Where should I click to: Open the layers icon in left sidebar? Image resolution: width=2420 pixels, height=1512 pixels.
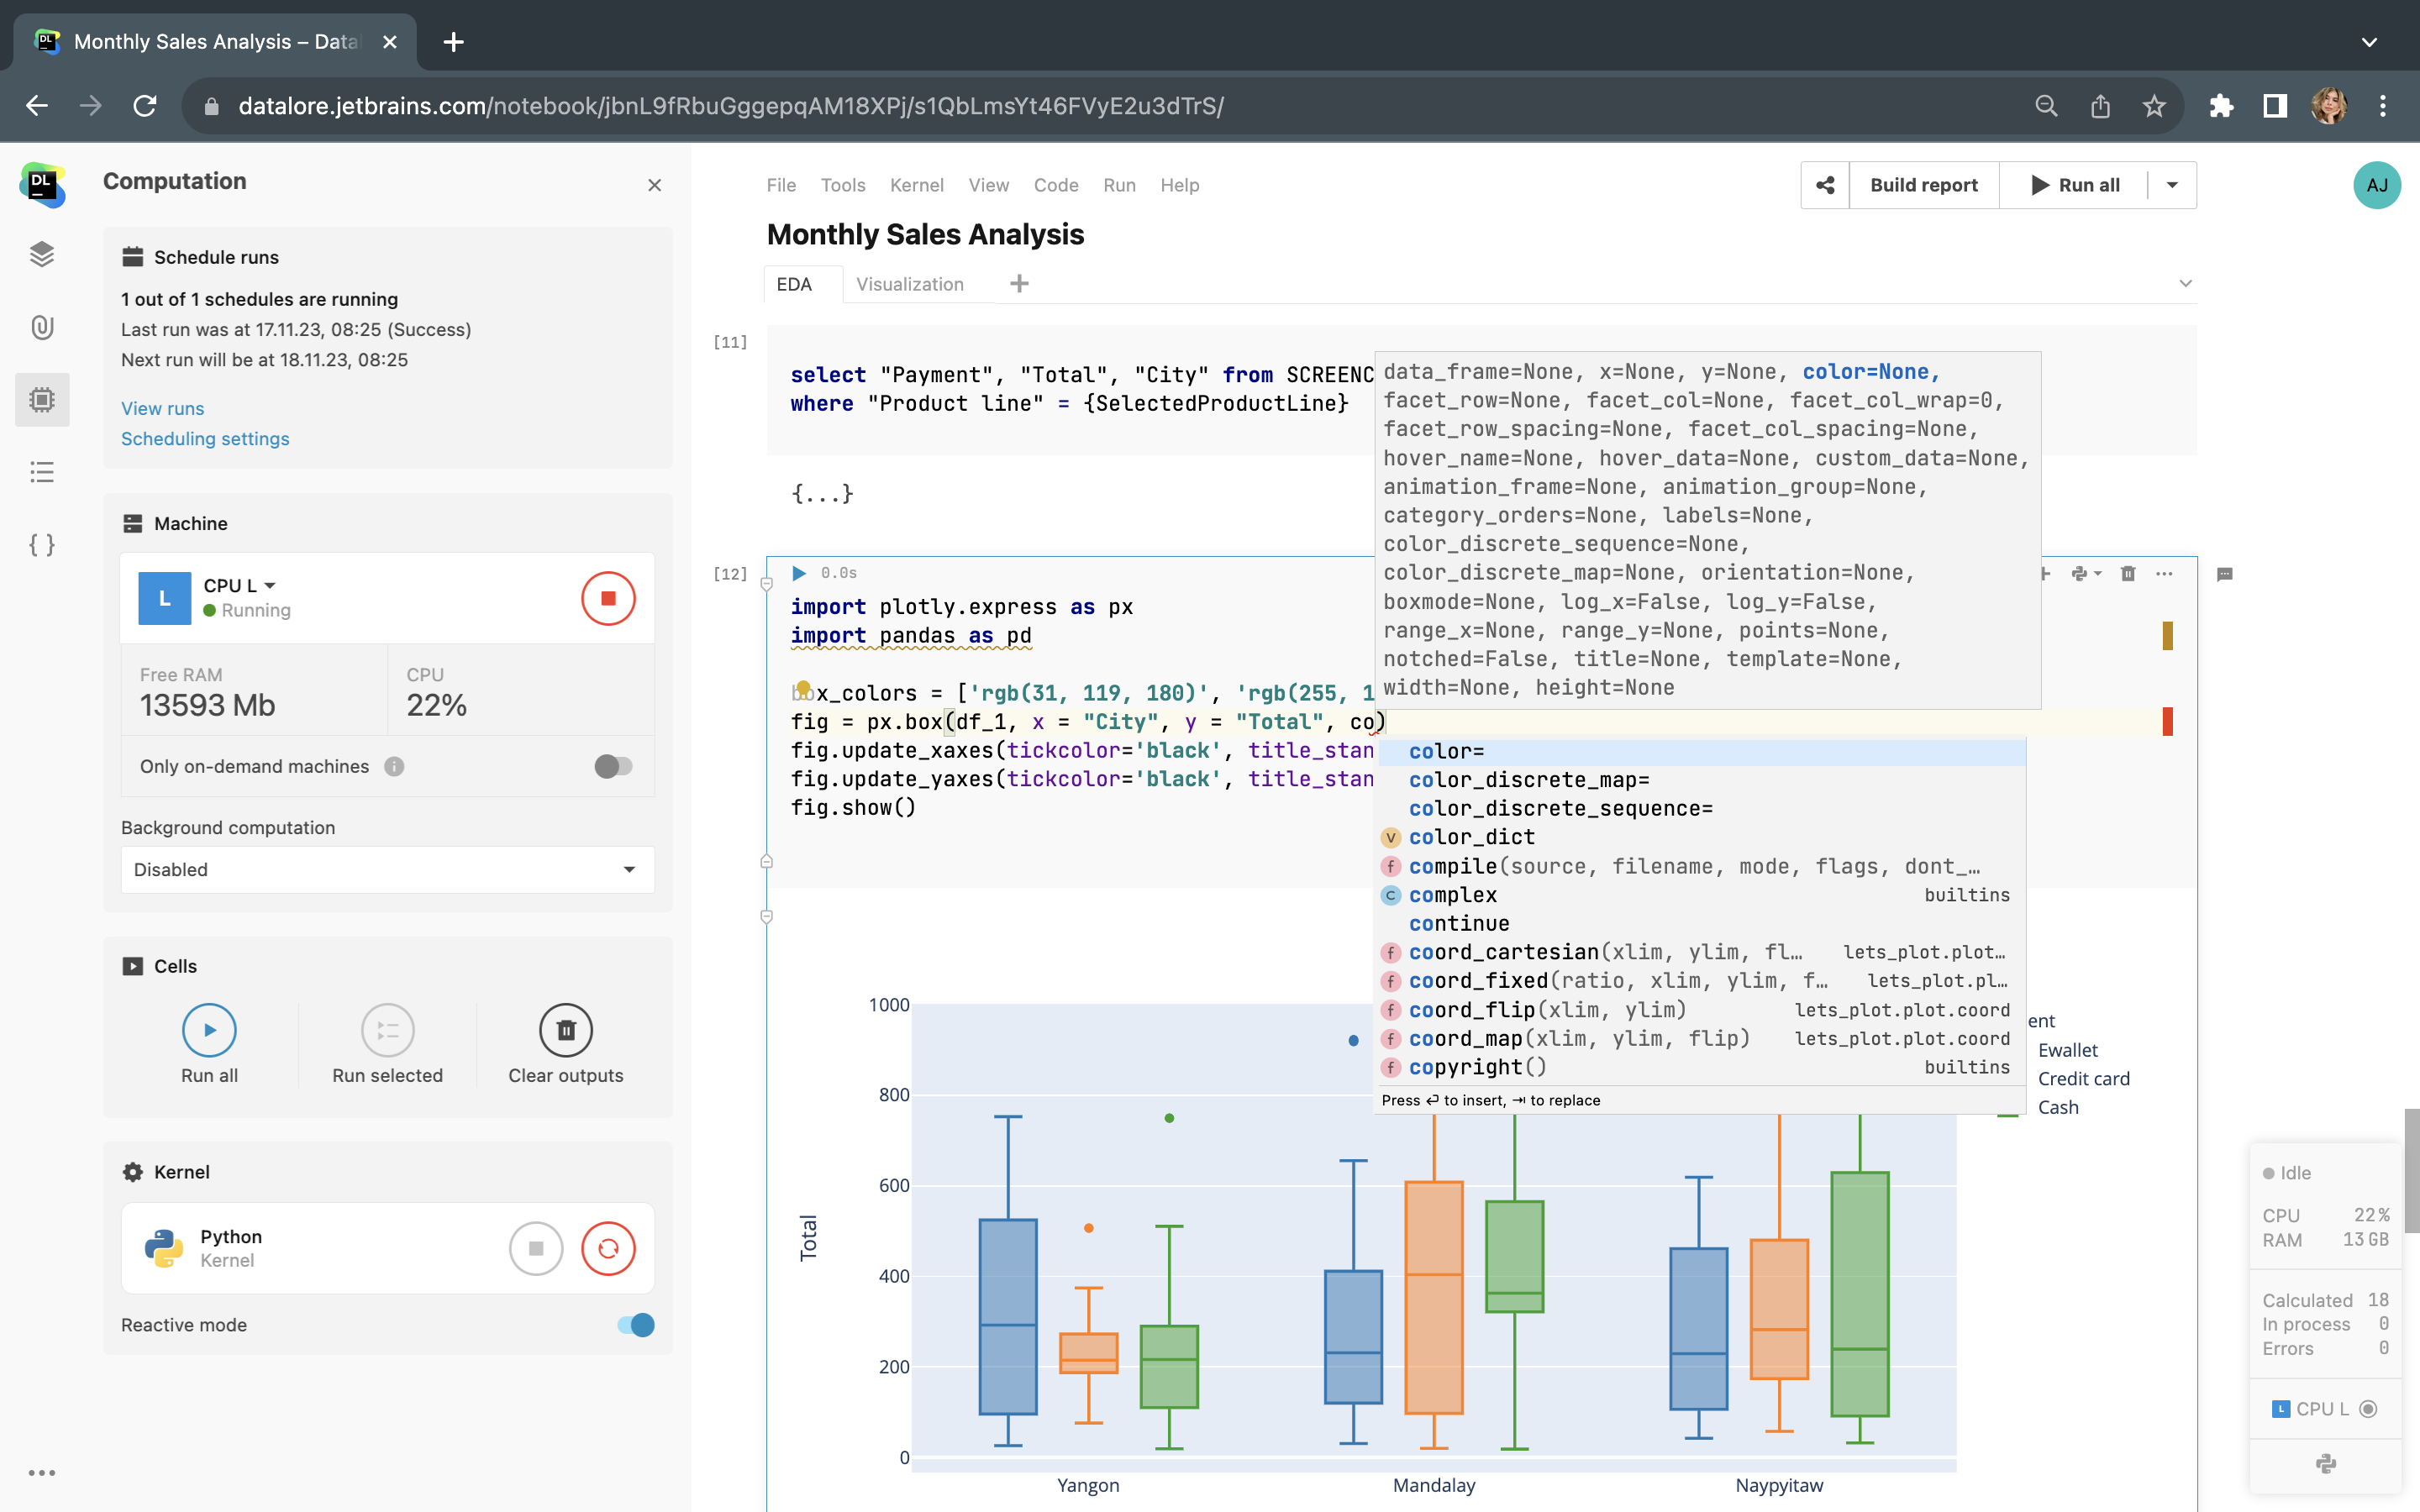42,254
